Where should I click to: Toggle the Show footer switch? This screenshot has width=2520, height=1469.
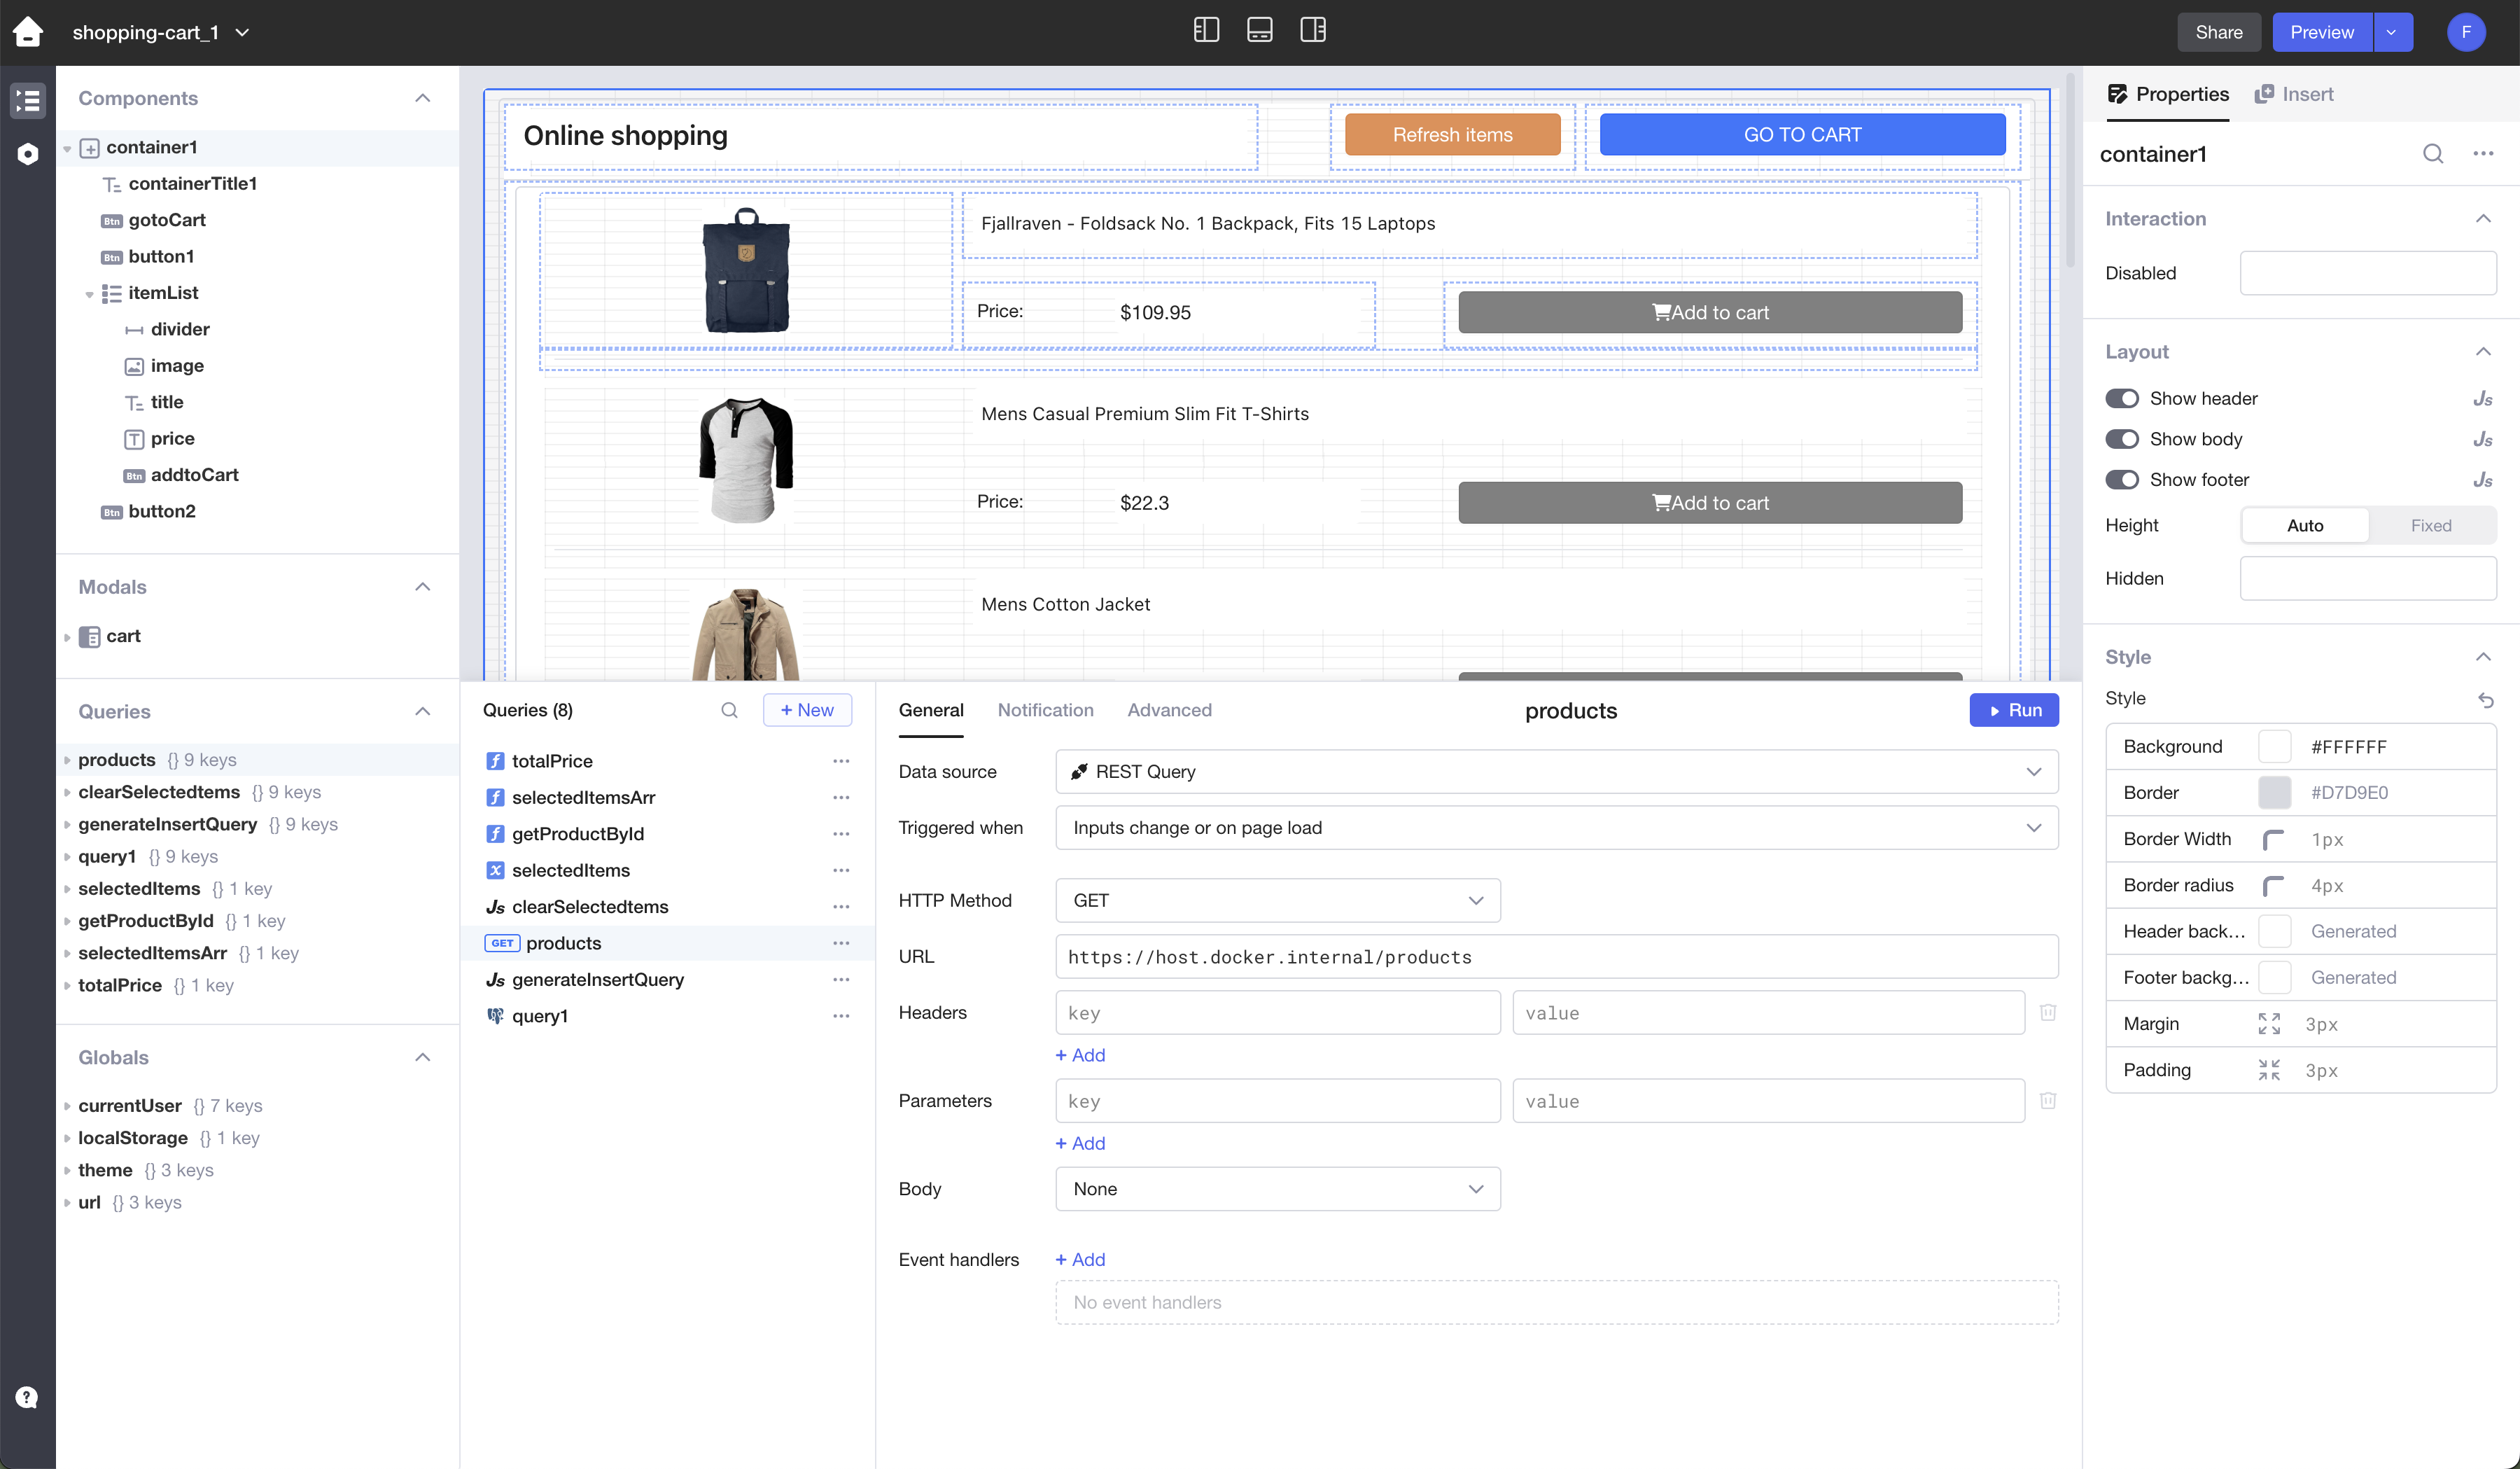point(2121,480)
